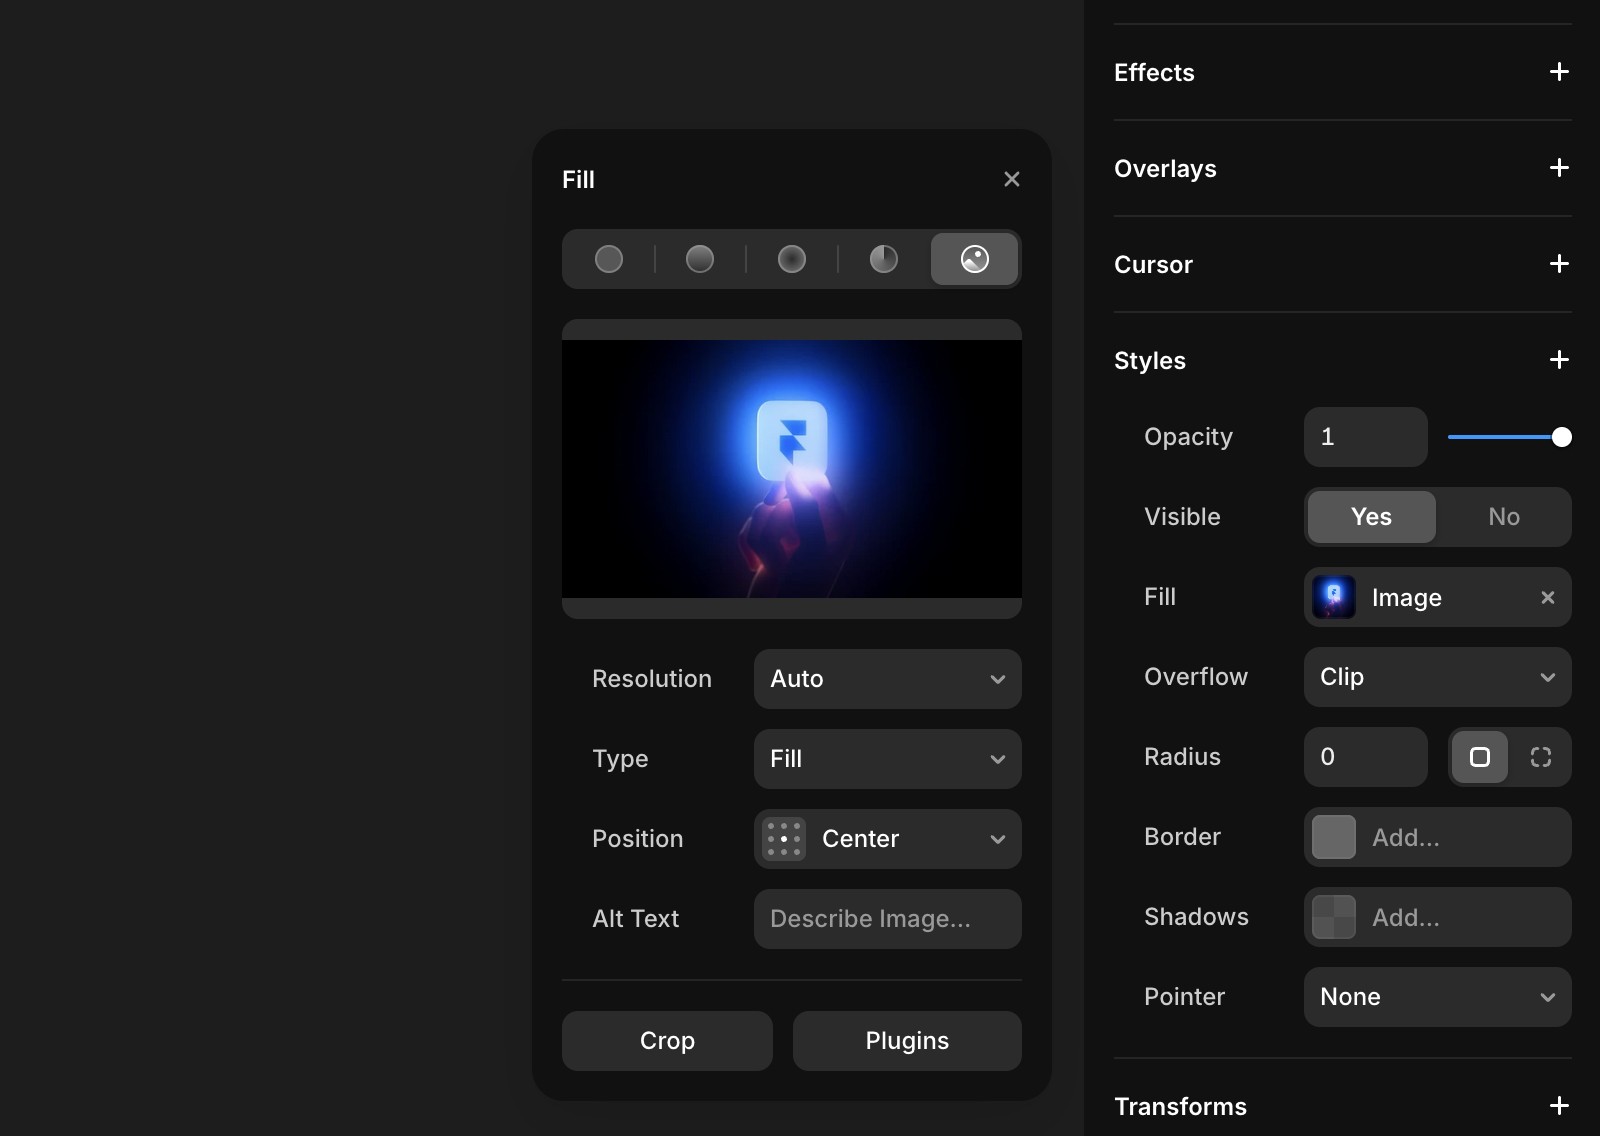
Task: Select the solid color fill type icon
Action: tap(609, 259)
